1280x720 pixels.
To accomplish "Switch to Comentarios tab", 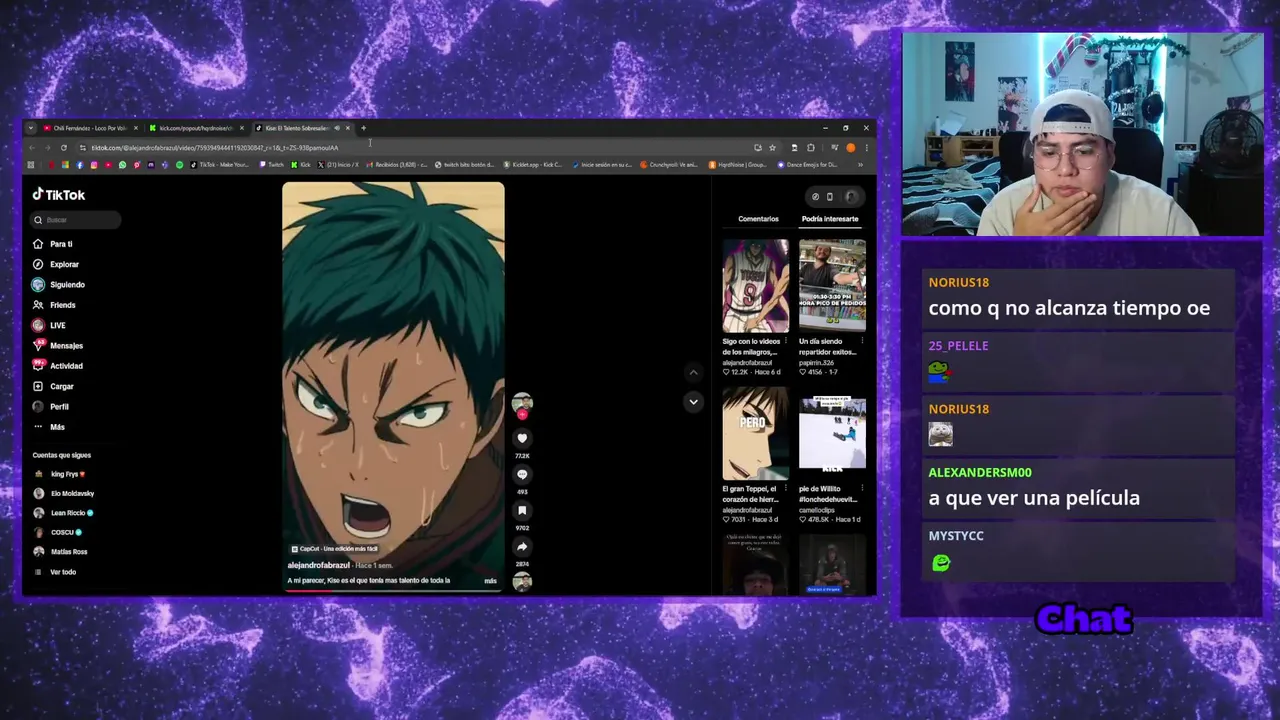I will pyautogui.click(x=758, y=219).
